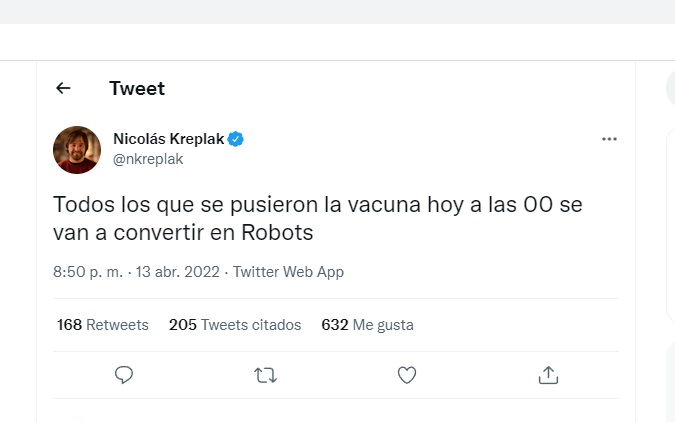Open the Twitter Web App source link
Image resolution: width=675 pixels, height=422 pixels.
[288, 272]
